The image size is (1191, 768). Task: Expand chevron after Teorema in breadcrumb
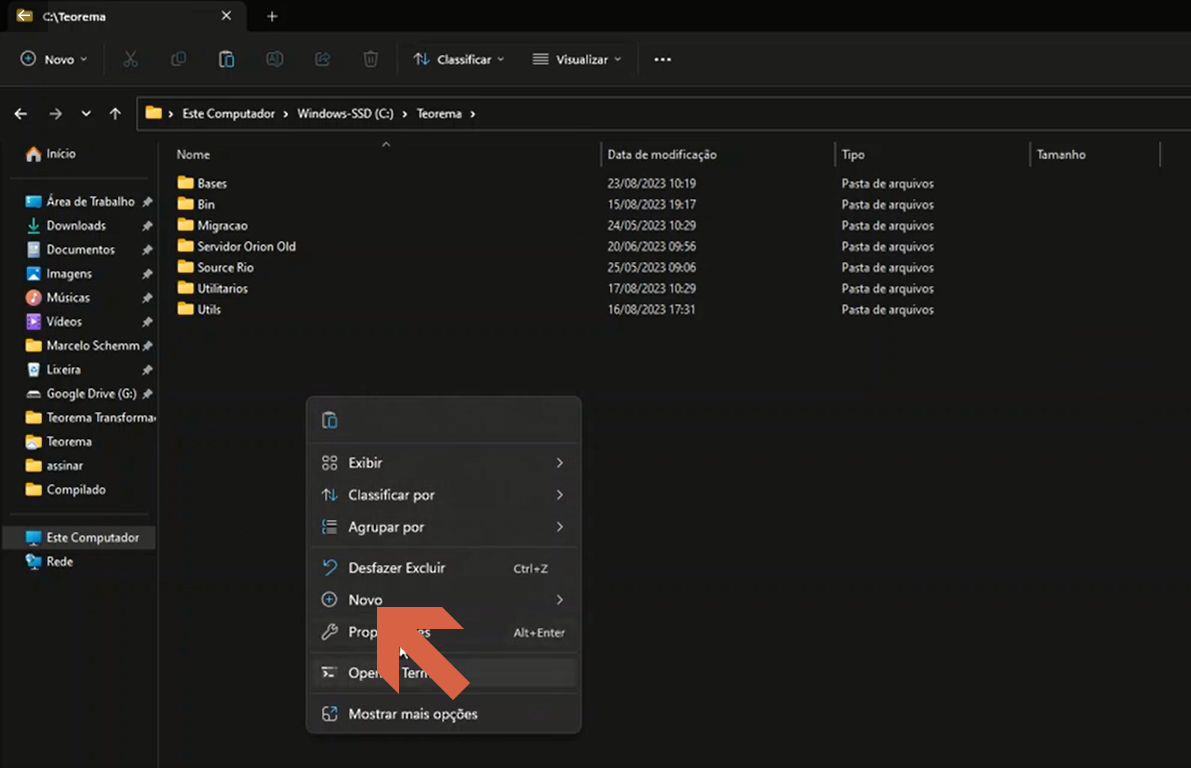point(472,113)
